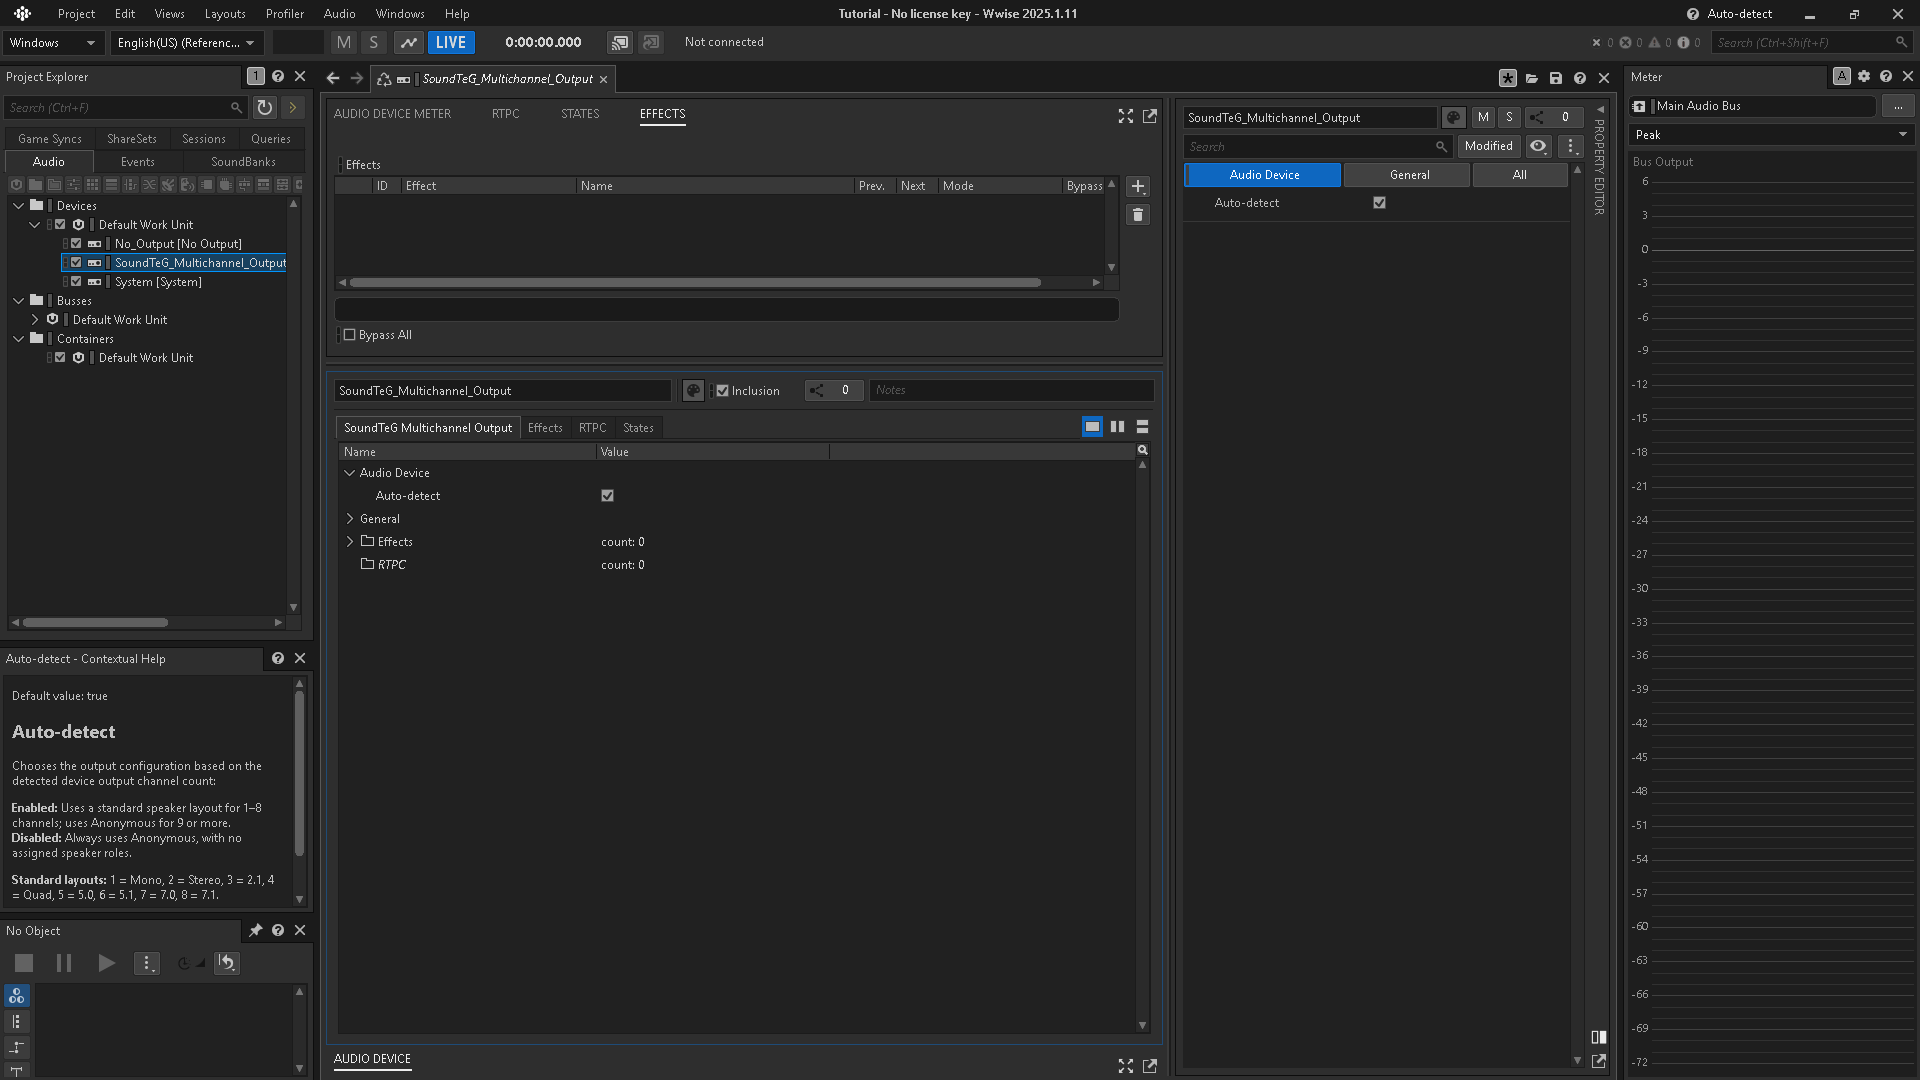
Task: Reset all transport settings icon
Action: (227, 963)
